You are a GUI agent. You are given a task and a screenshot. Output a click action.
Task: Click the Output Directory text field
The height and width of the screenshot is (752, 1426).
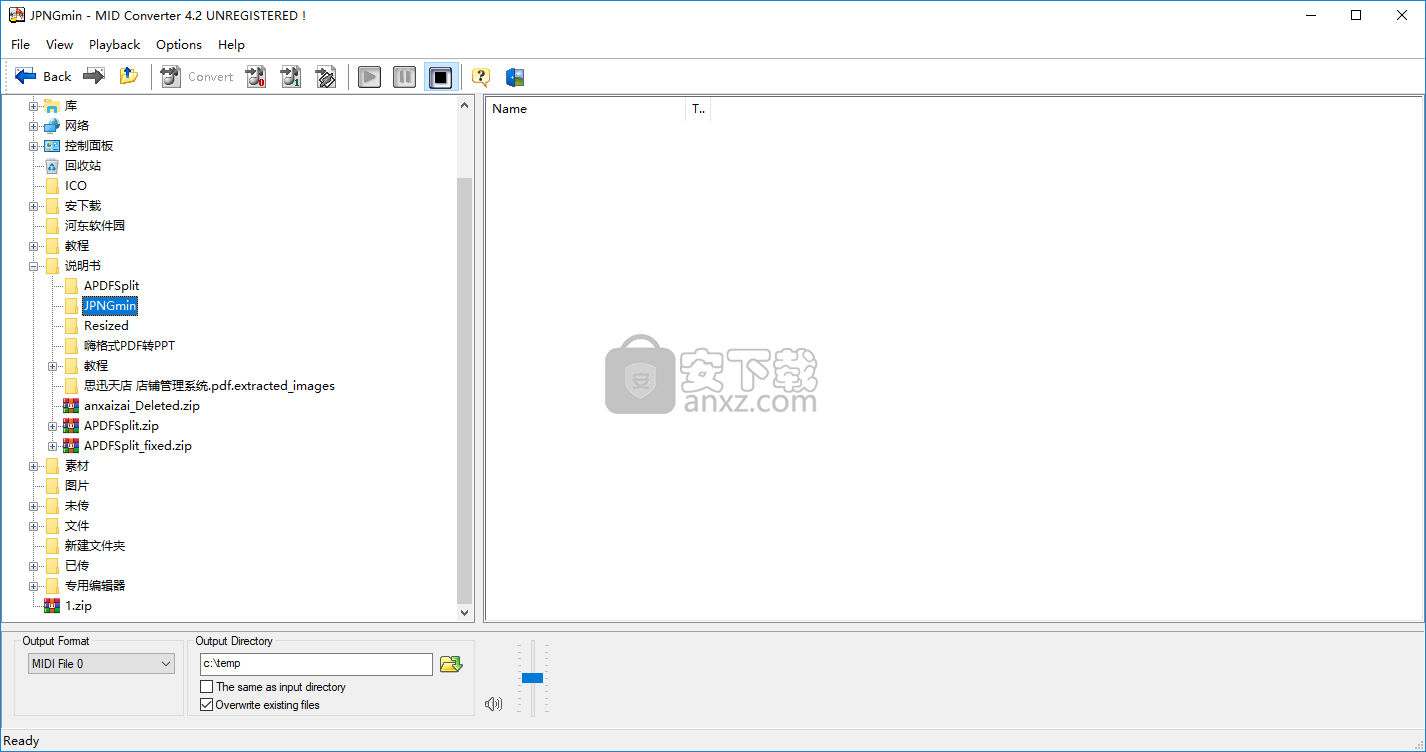point(316,663)
